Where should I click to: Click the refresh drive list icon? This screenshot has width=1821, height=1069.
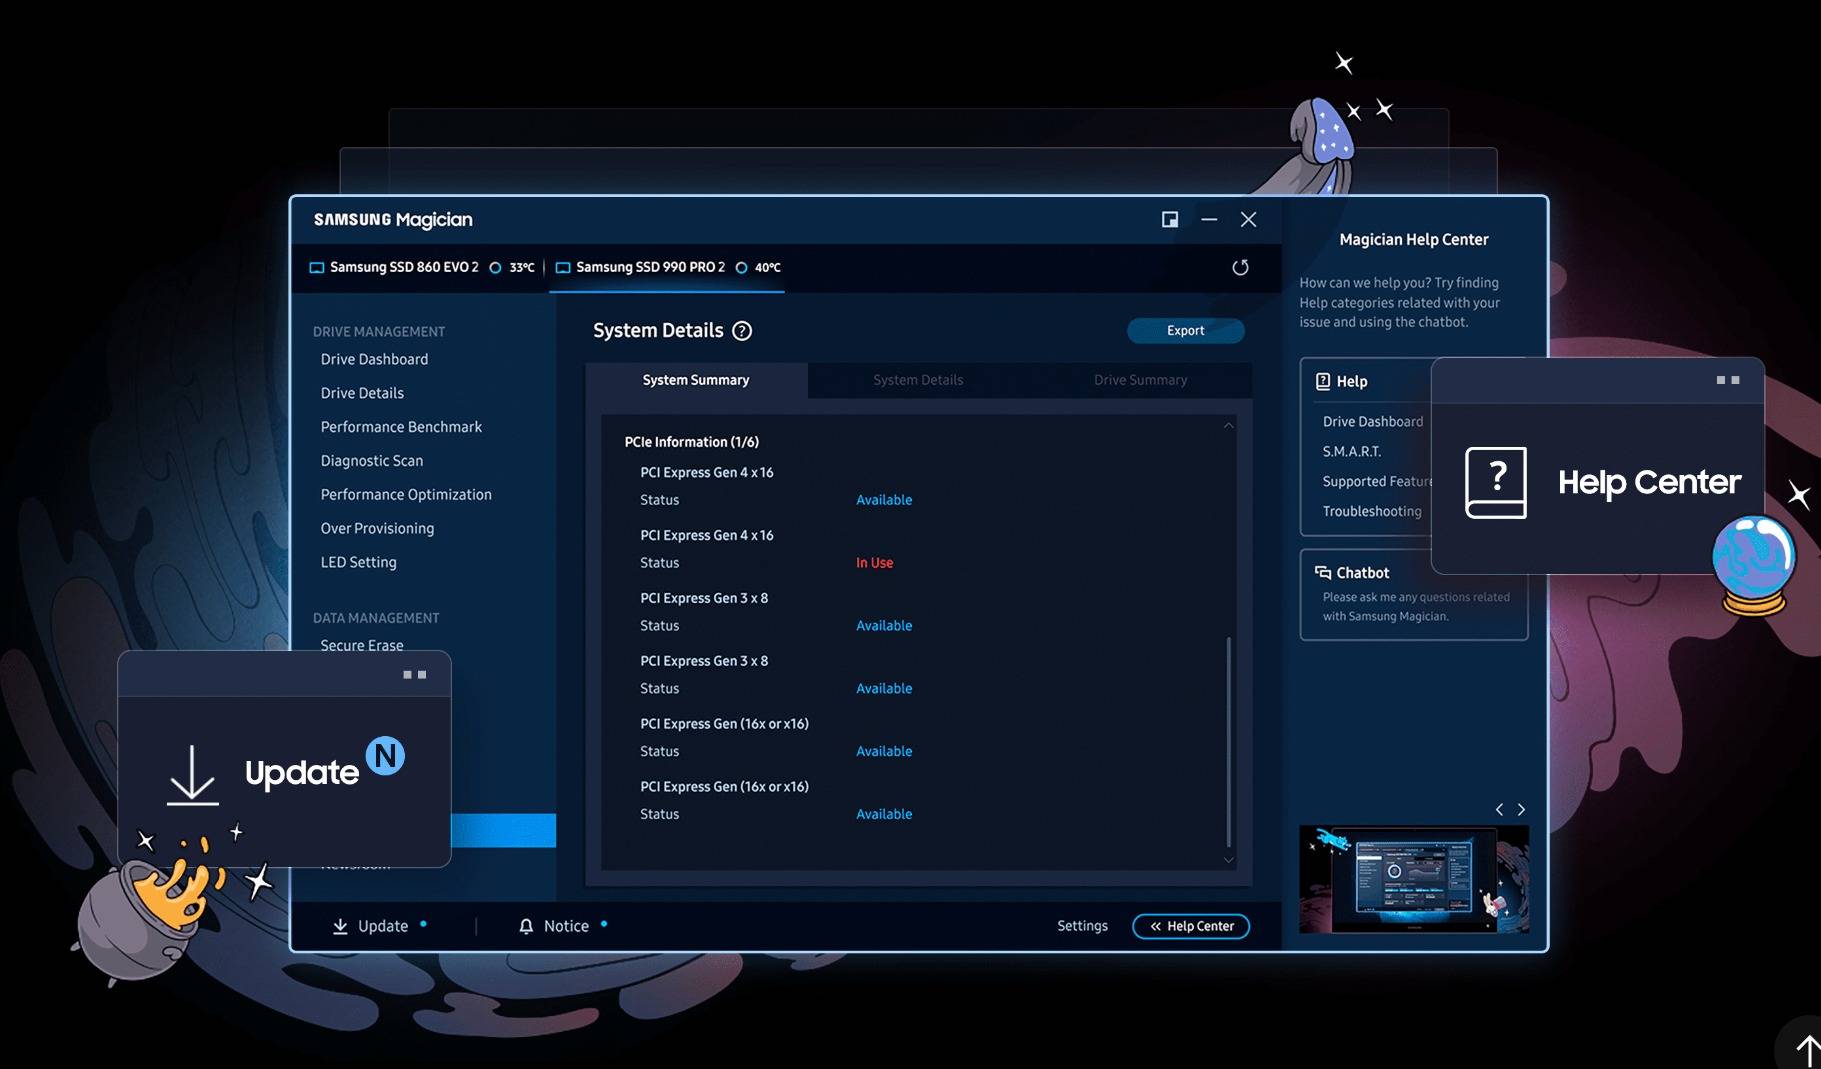(x=1240, y=267)
